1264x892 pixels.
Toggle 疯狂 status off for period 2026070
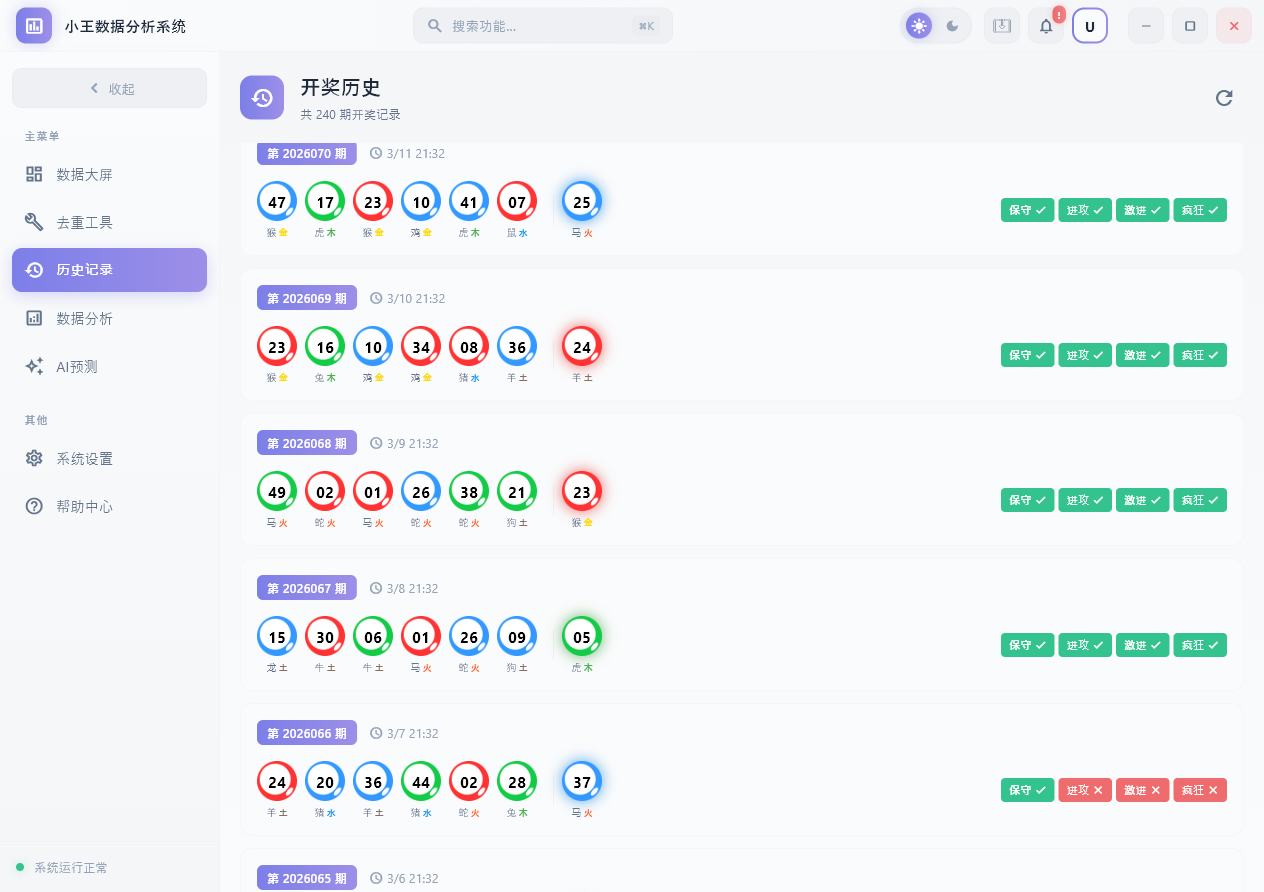pos(1200,210)
